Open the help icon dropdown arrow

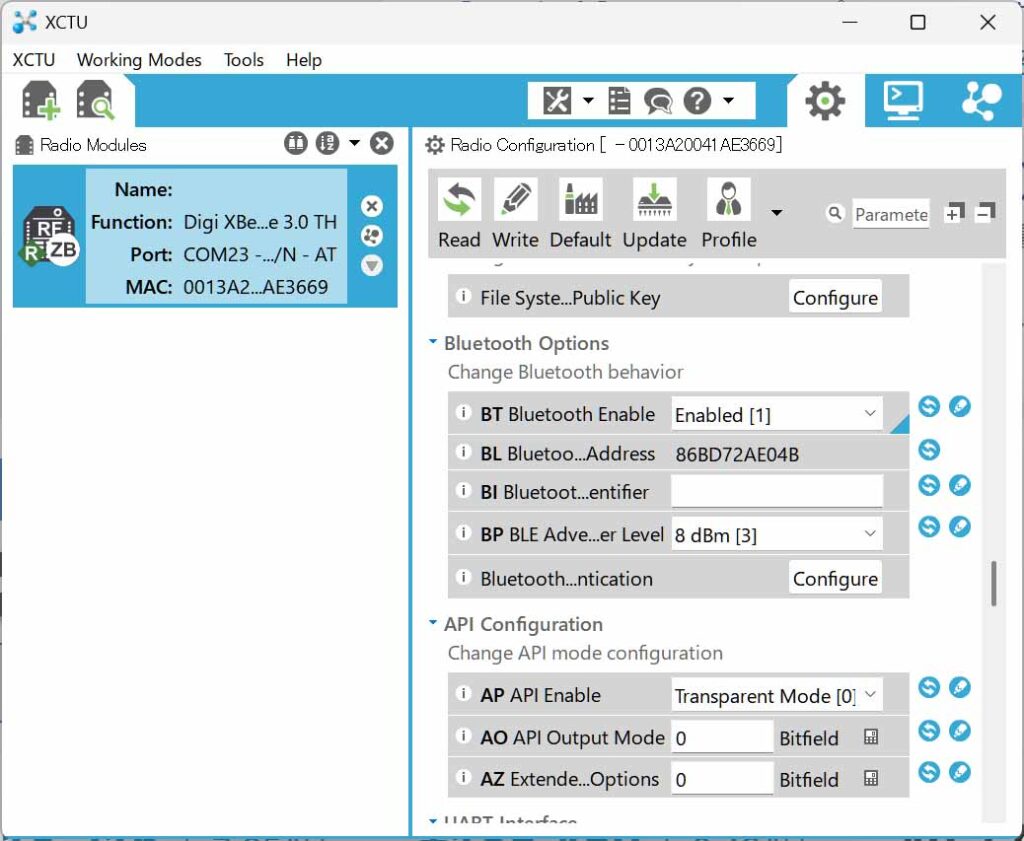[x=728, y=101]
